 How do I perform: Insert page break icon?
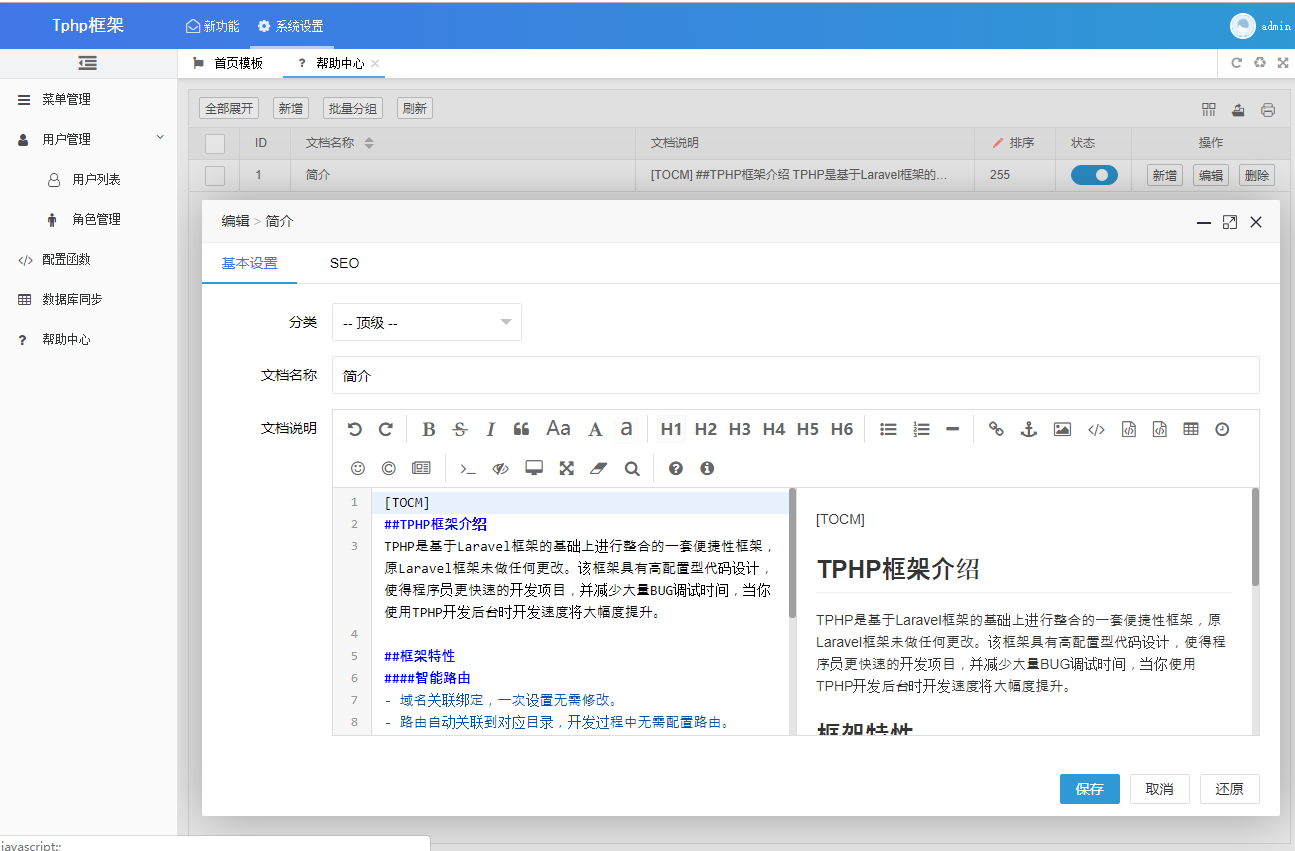[x=421, y=468]
